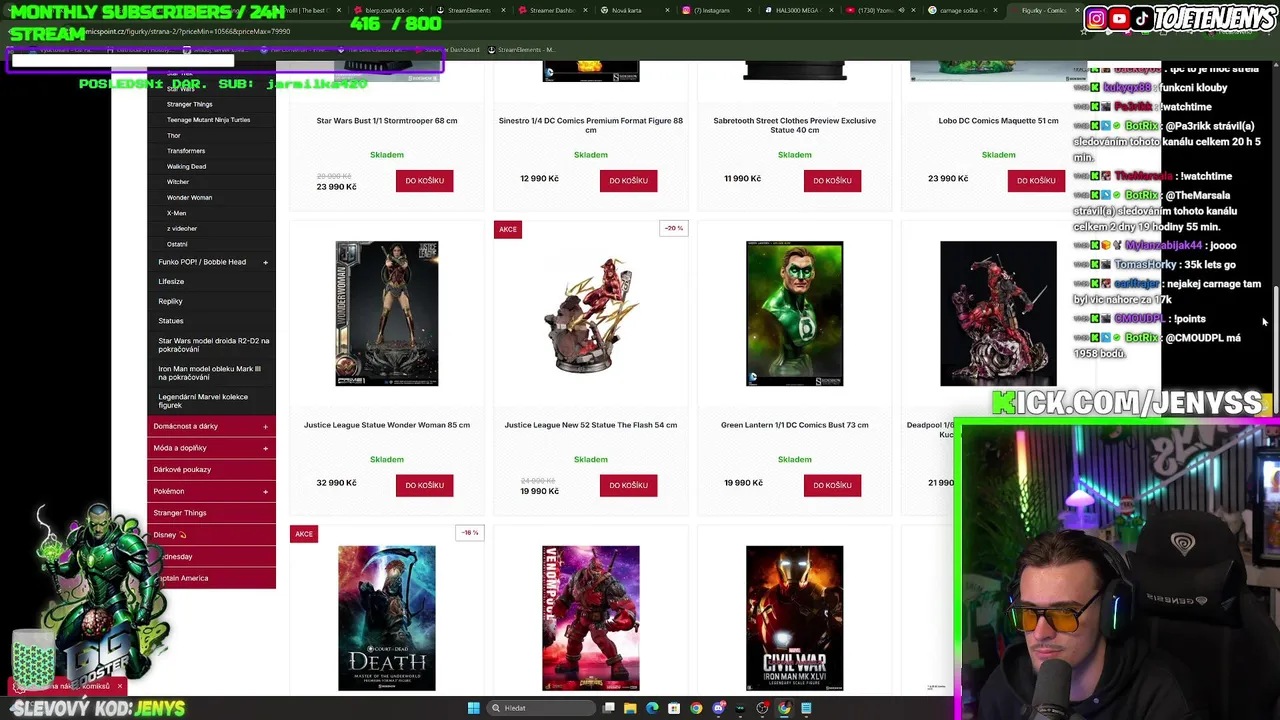Open the Venompool figure image

coord(591,618)
